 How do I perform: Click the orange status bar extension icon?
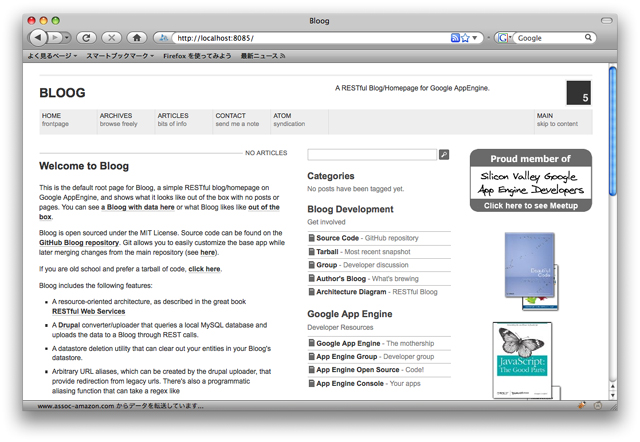click(582, 405)
